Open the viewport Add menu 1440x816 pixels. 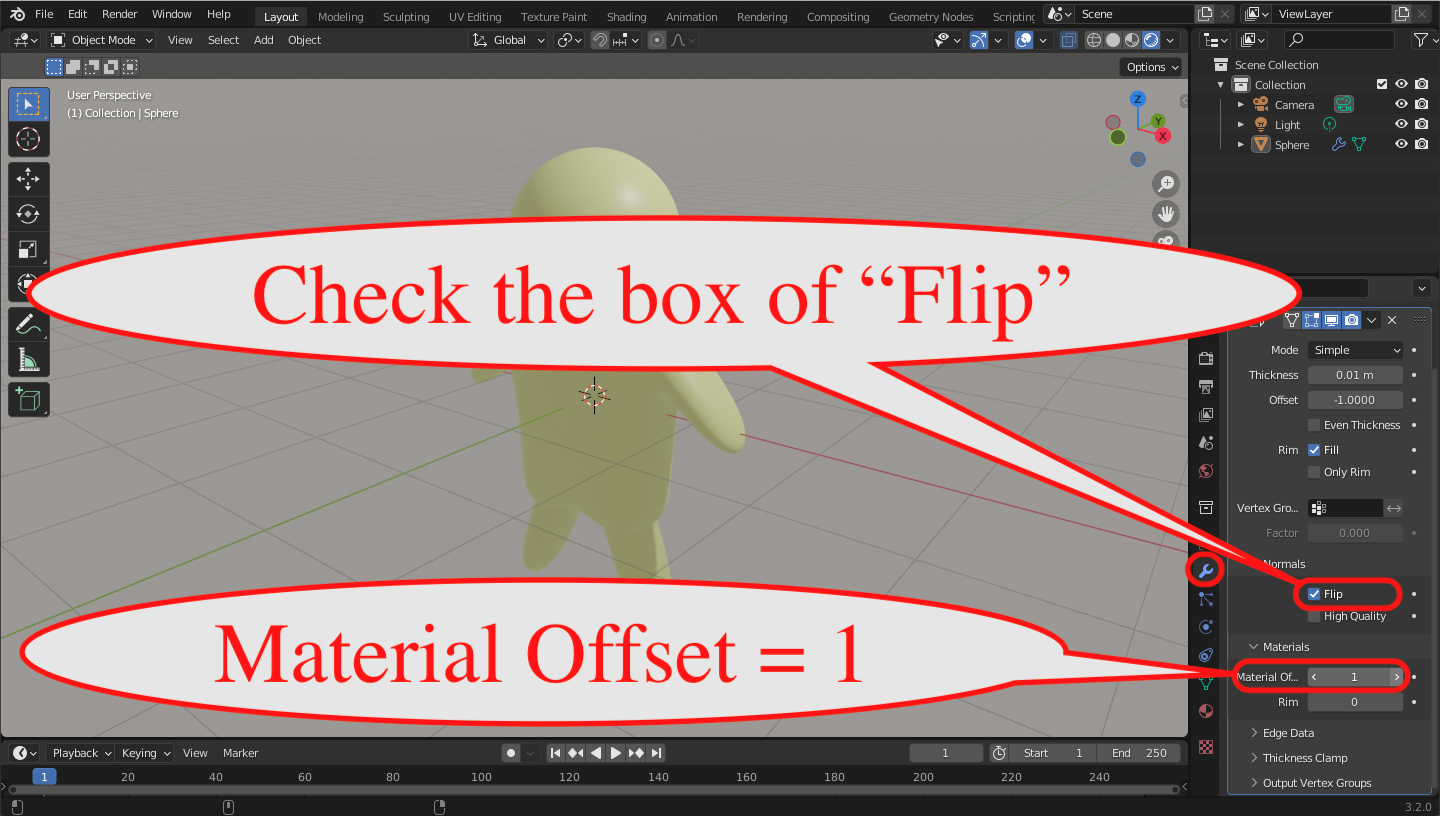[x=263, y=40]
